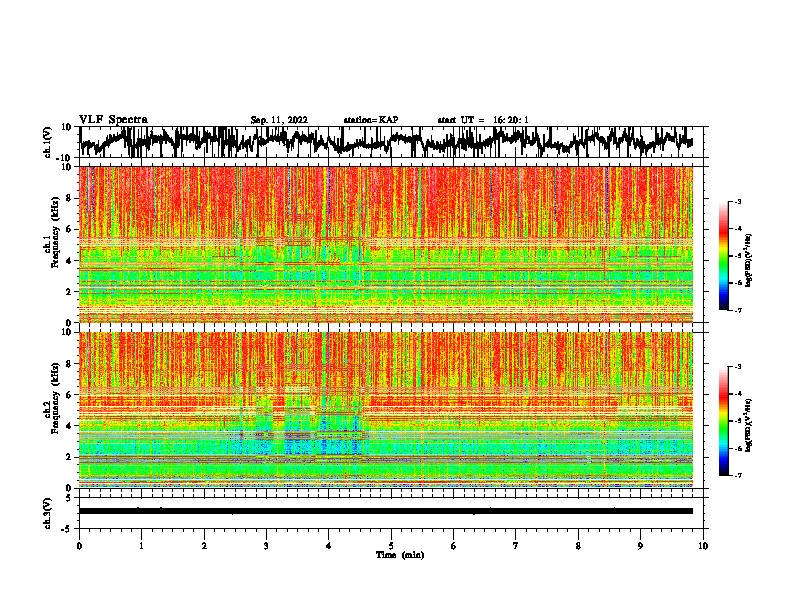Select the date text "Sep. 11, 2022"

coord(279,120)
